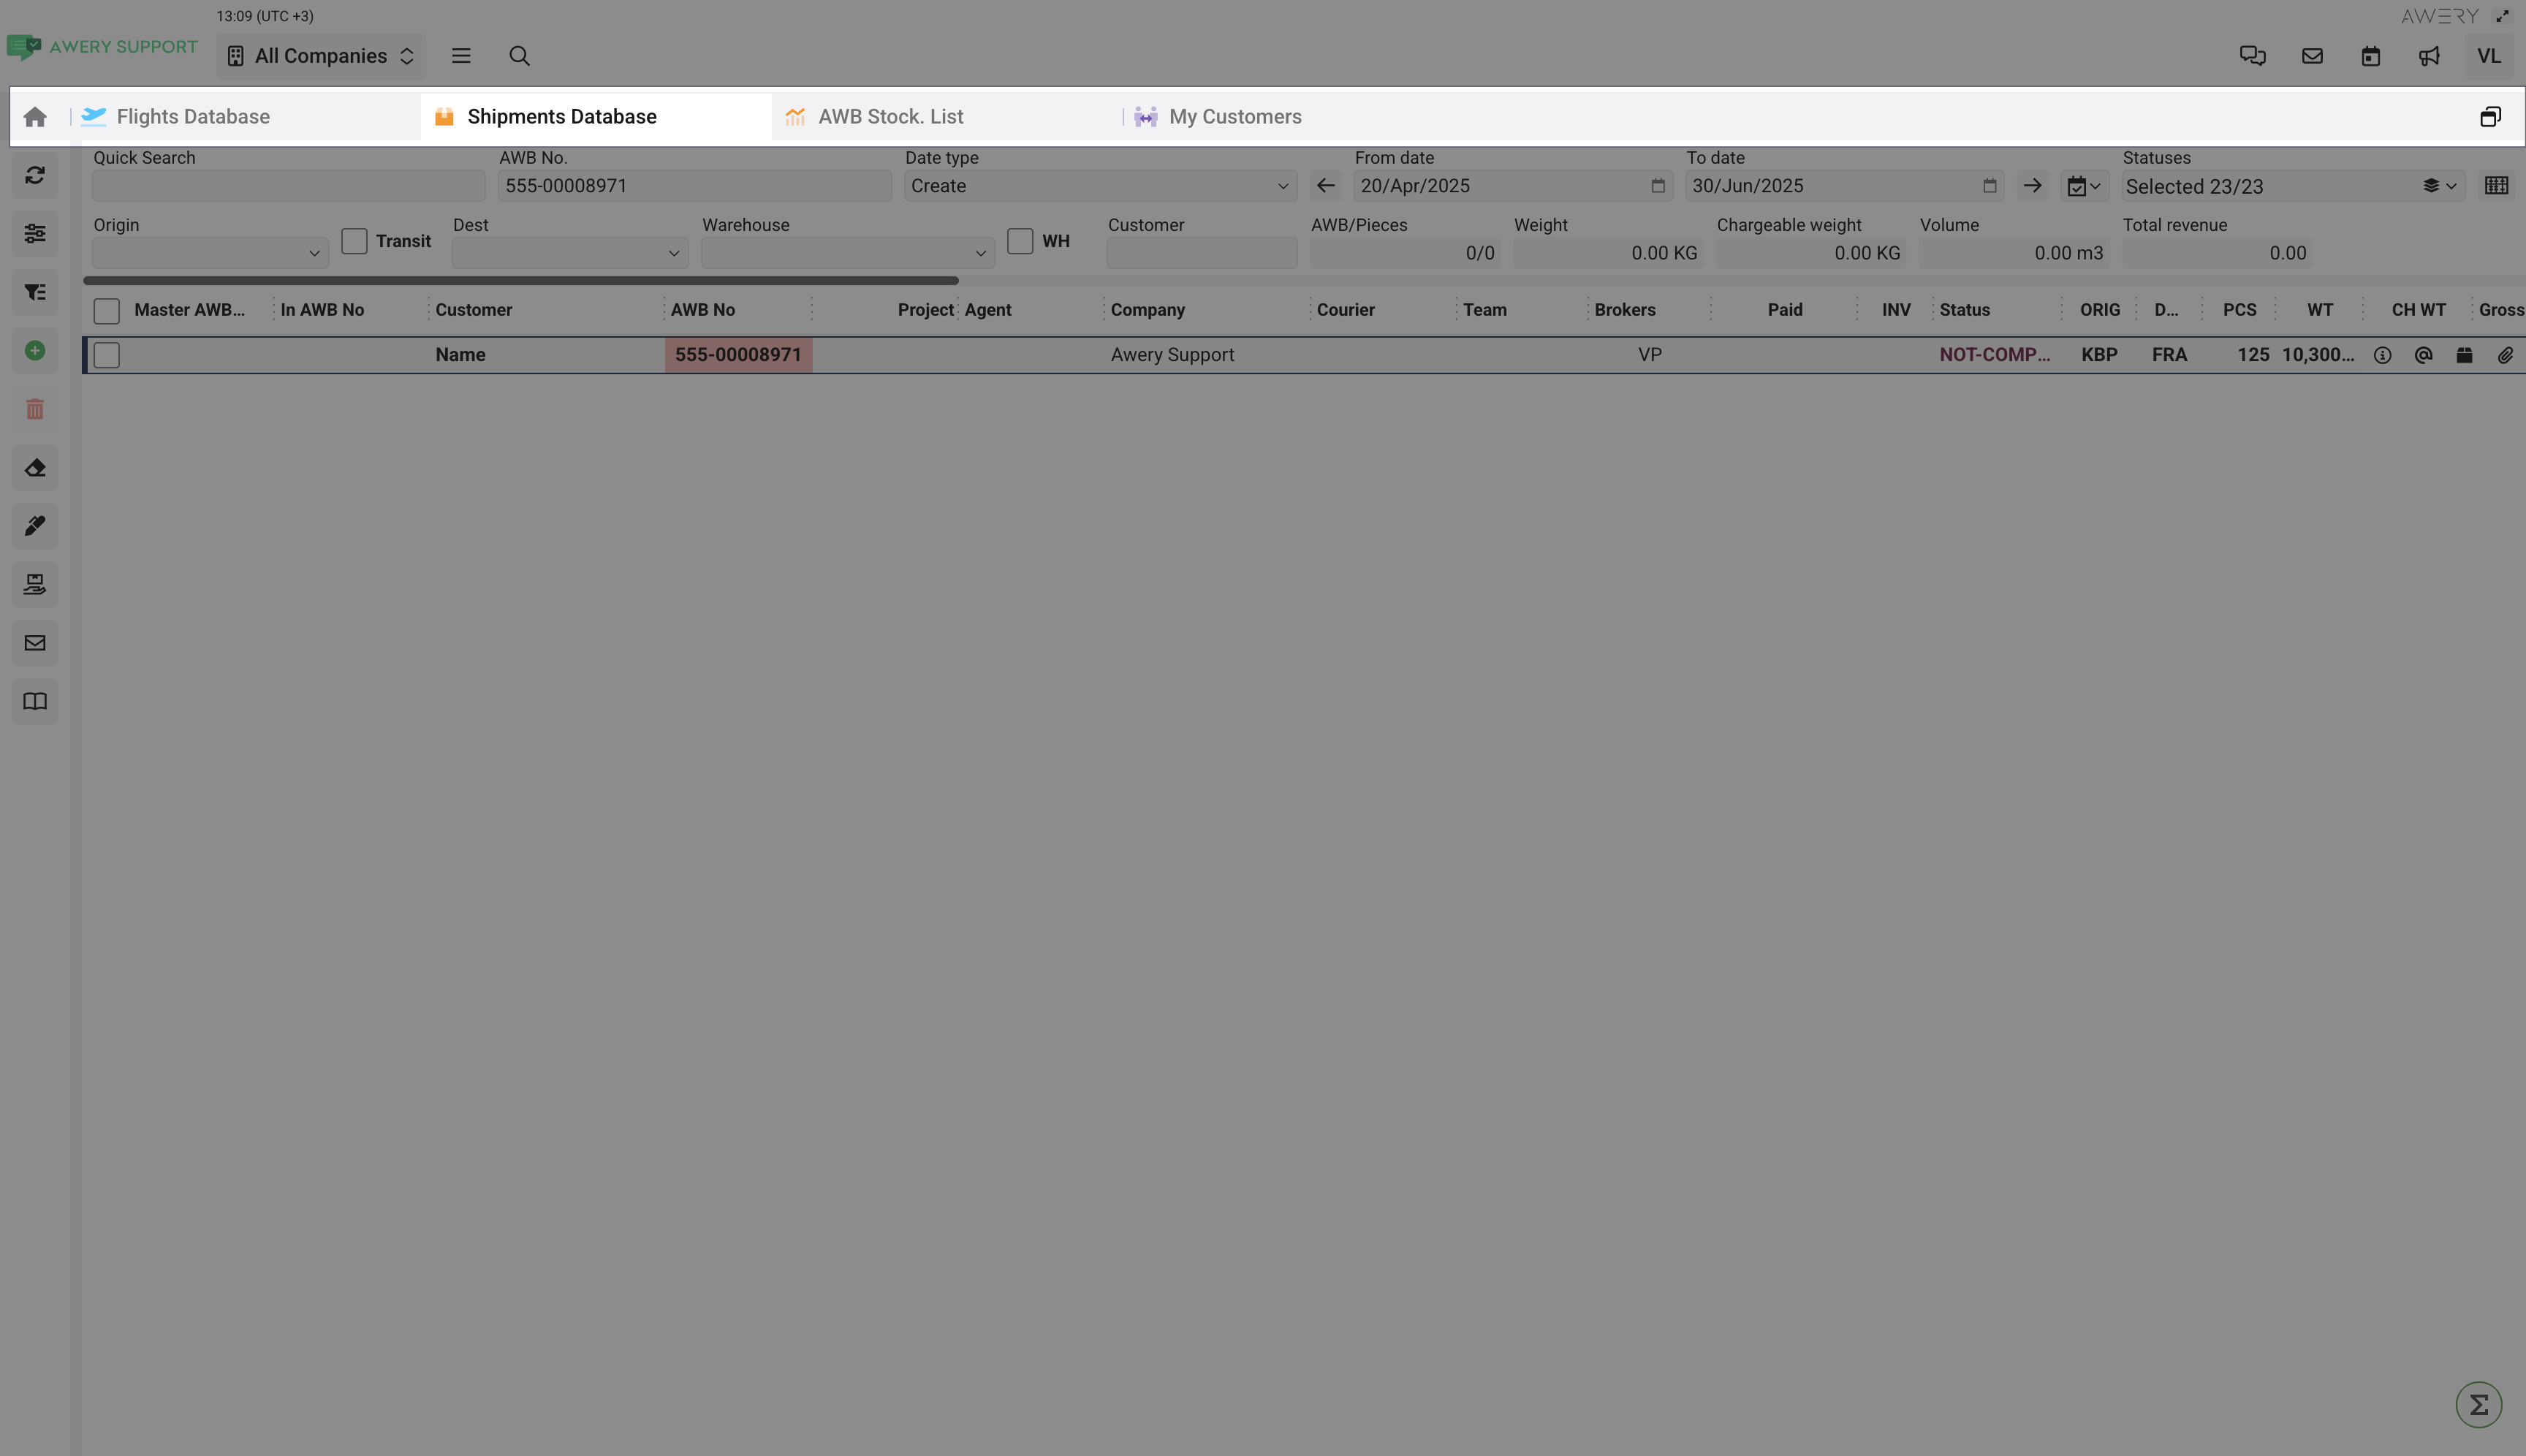Open the AWB Stock. List tab
The width and height of the screenshot is (2526, 1456).
pyautogui.click(x=890, y=117)
